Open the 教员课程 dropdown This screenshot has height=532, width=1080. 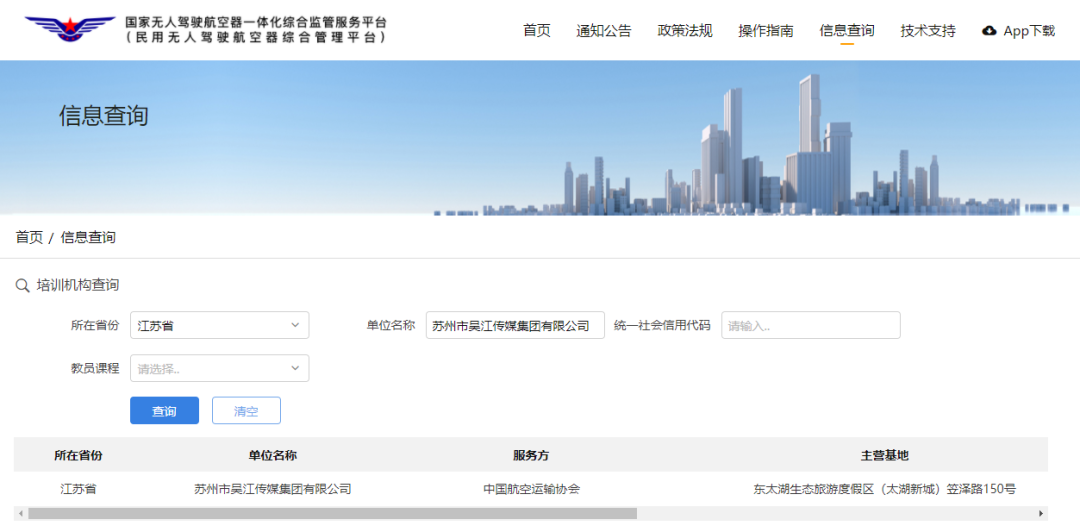point(220,368)
